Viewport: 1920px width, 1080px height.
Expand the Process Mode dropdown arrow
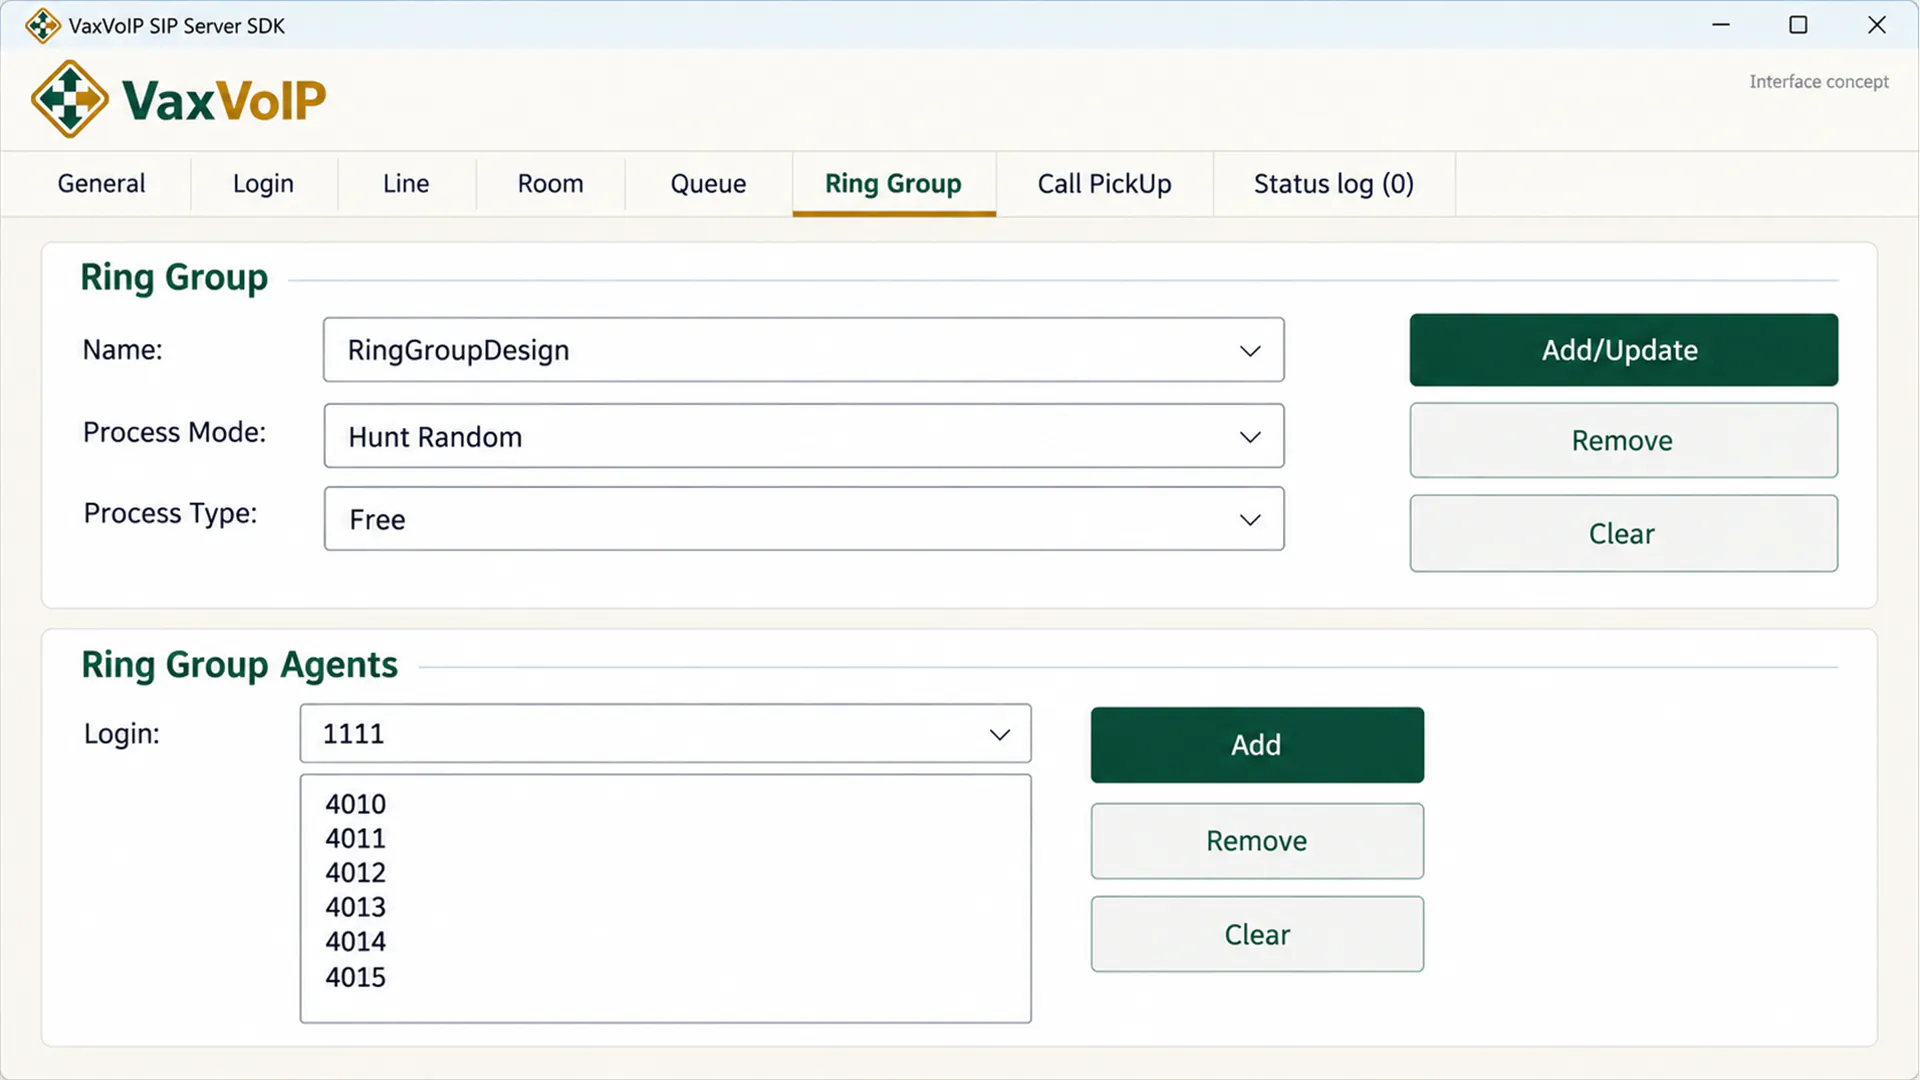click(x=1250, y=437)
